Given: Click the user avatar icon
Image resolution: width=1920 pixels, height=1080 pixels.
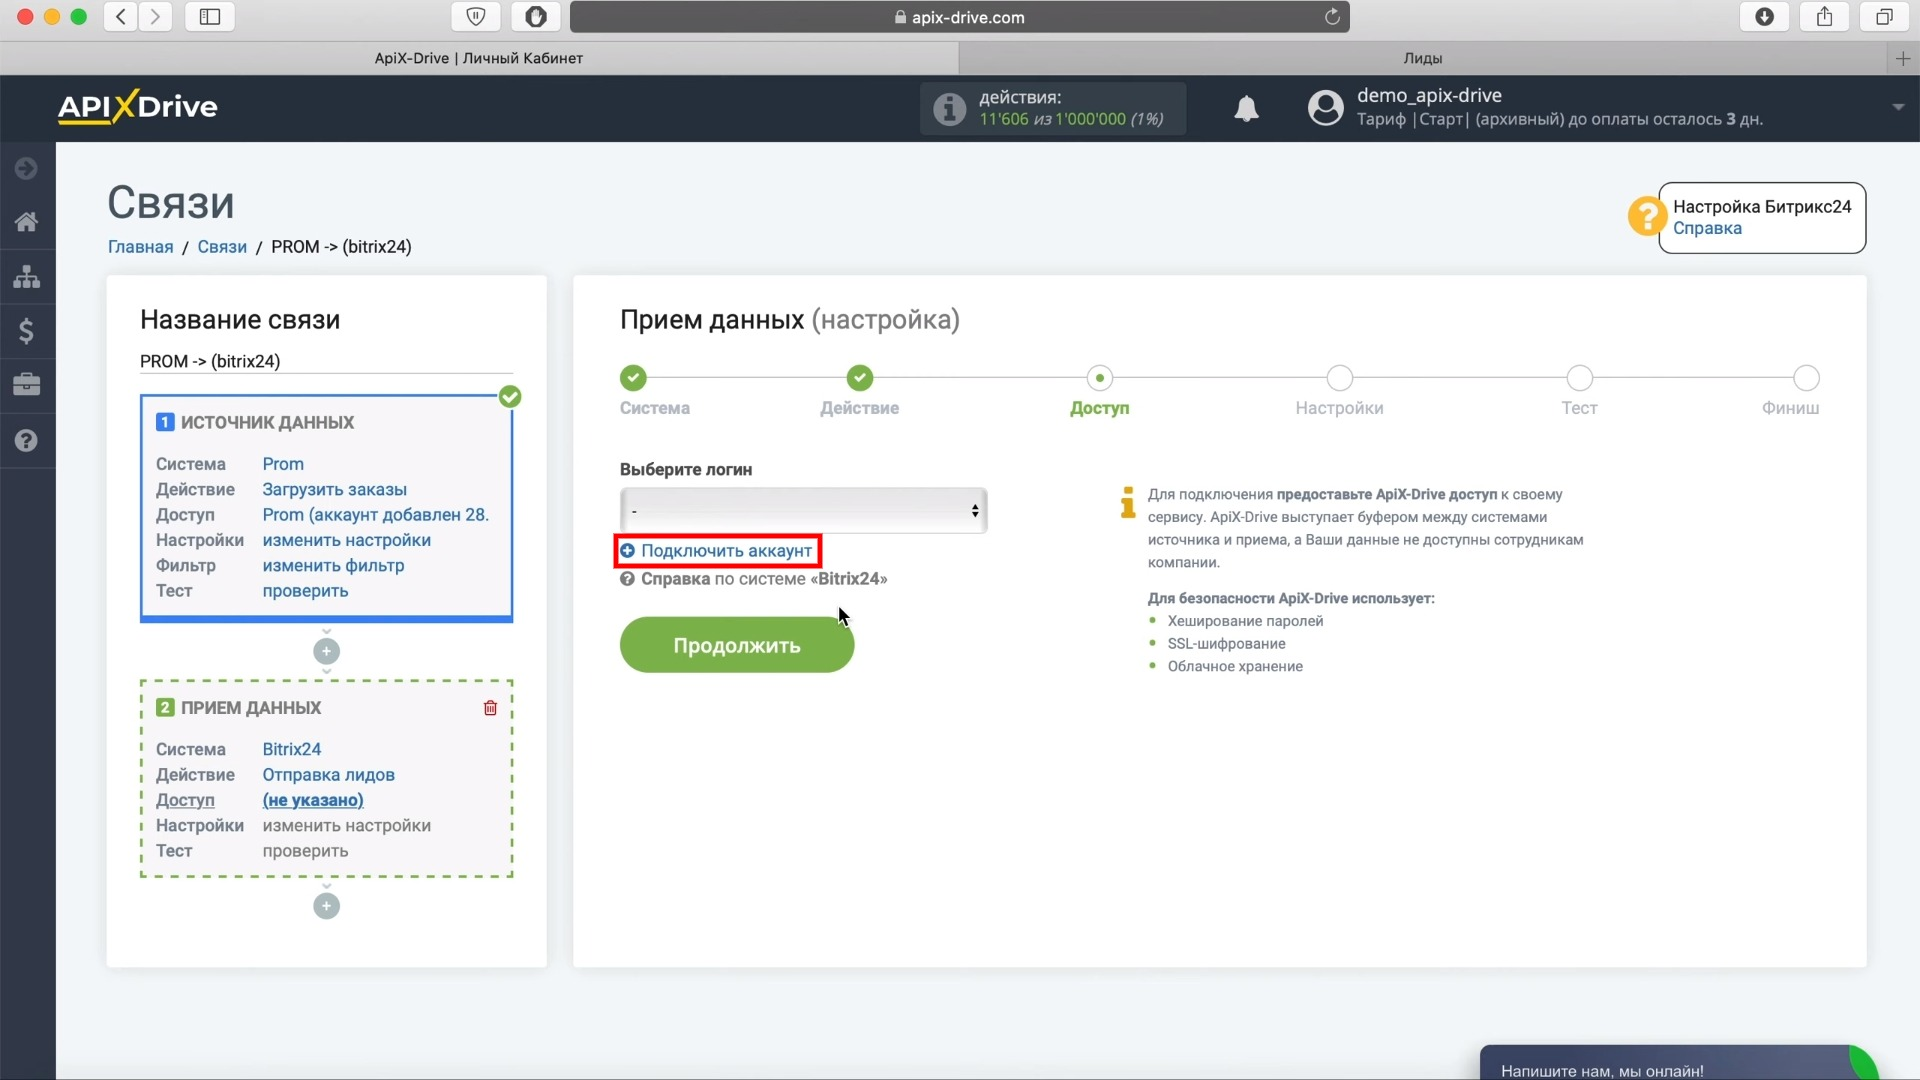Looking at the screenshot, I should 1326,107.
